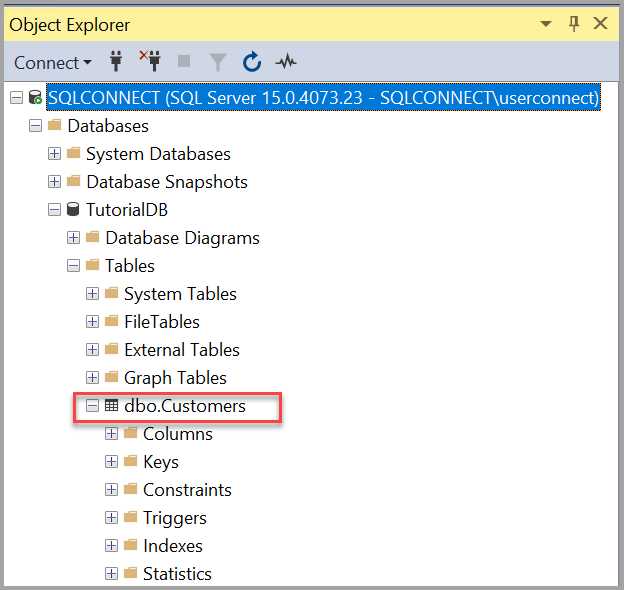Select the Tables folder label

click(129, 266)
